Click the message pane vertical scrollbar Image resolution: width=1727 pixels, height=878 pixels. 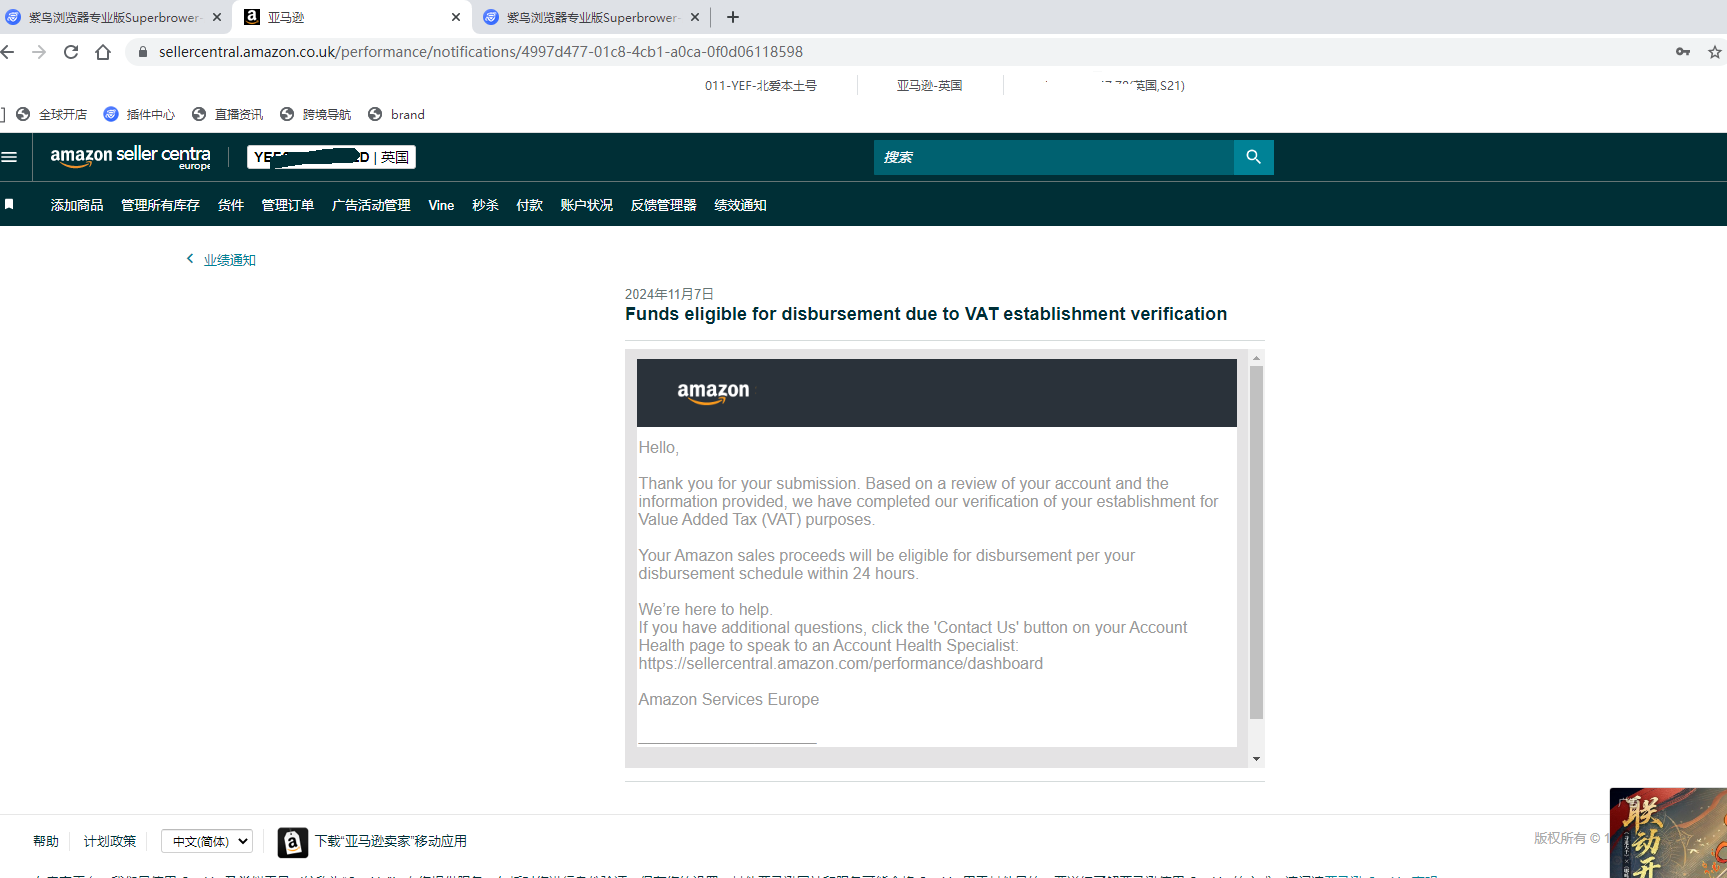coord(1256,541)
